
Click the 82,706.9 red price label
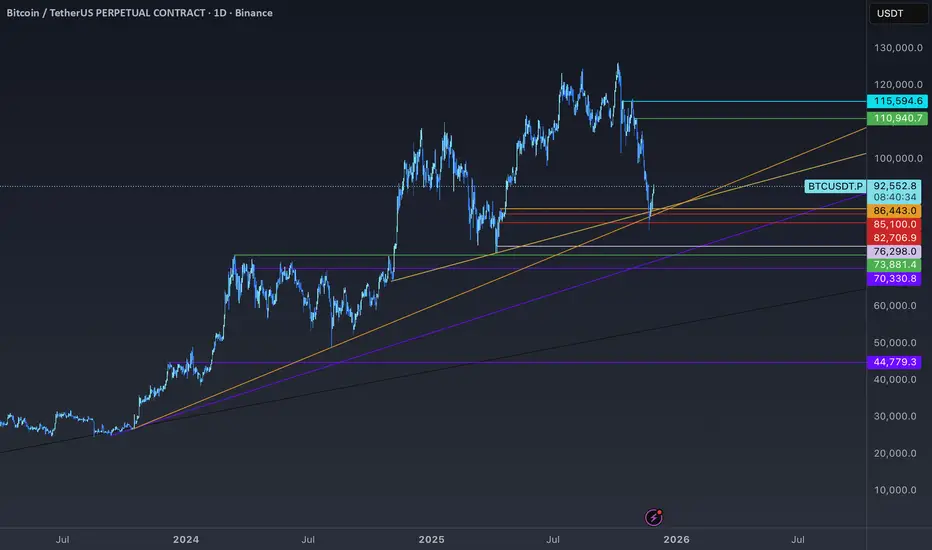(x=895, y=238)
